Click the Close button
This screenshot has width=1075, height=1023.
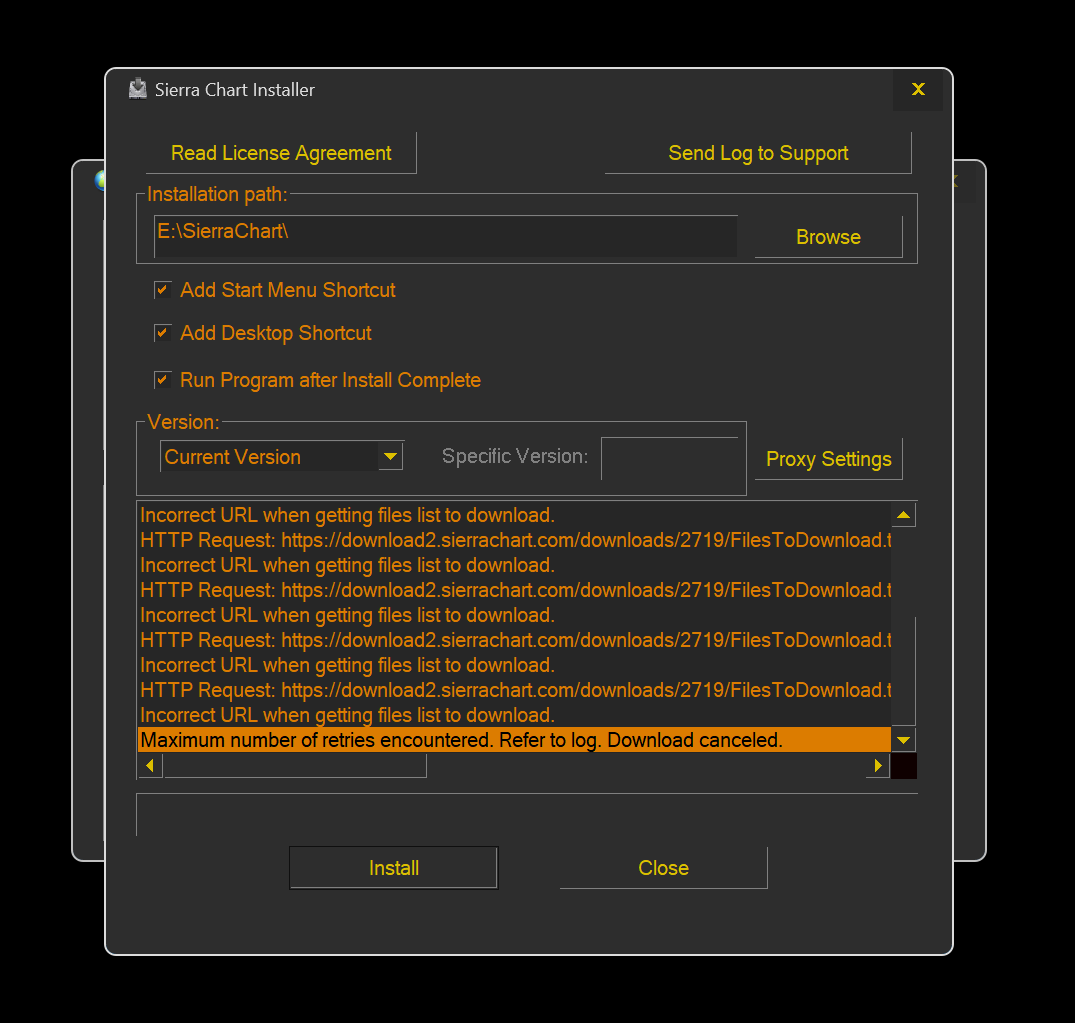pyautogui.click(x=663, y=868)
